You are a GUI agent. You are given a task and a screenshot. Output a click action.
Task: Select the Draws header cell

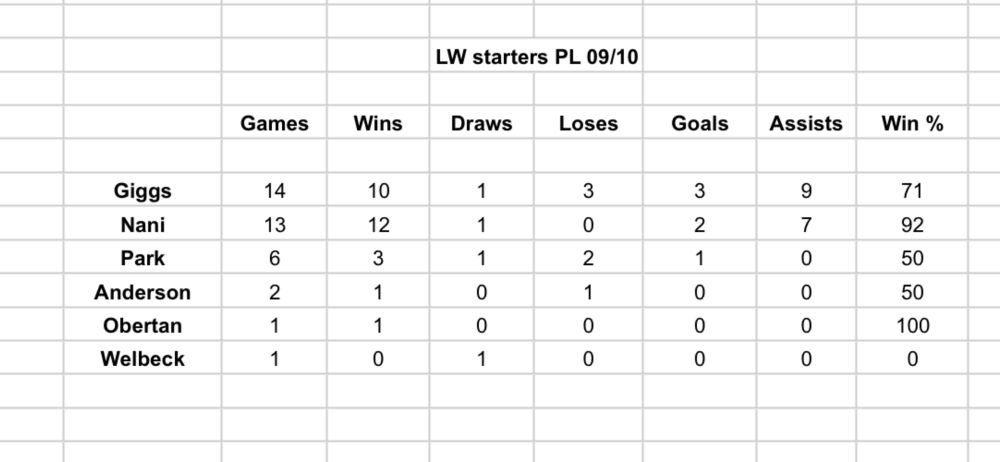482,123
